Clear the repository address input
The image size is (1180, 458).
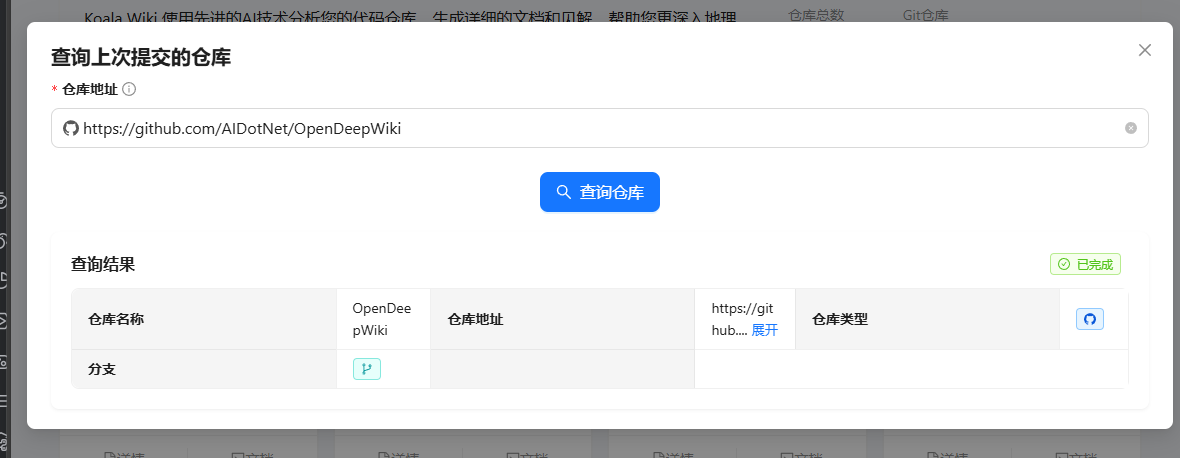pyautogui.click(x=1130, y=129)
